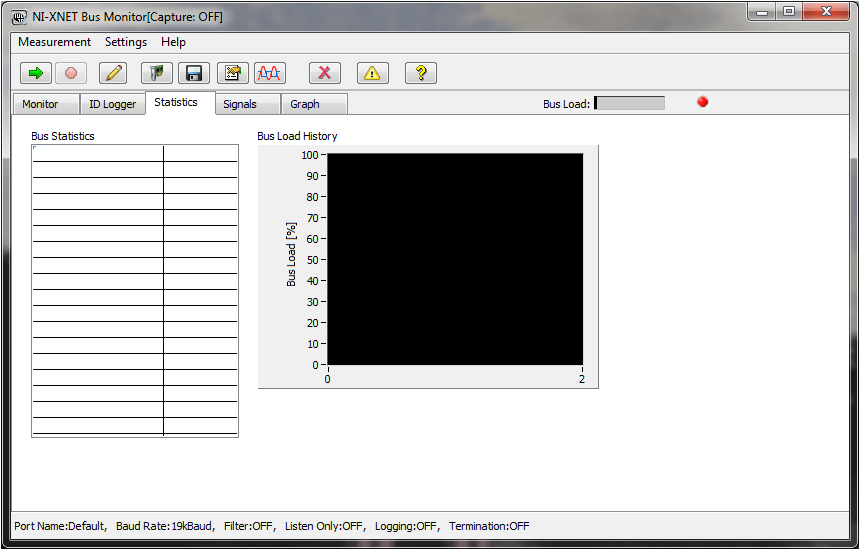
Task: Open the signal waveform toolbar icon
Action: pyautogui.click(x=270, y=73)
